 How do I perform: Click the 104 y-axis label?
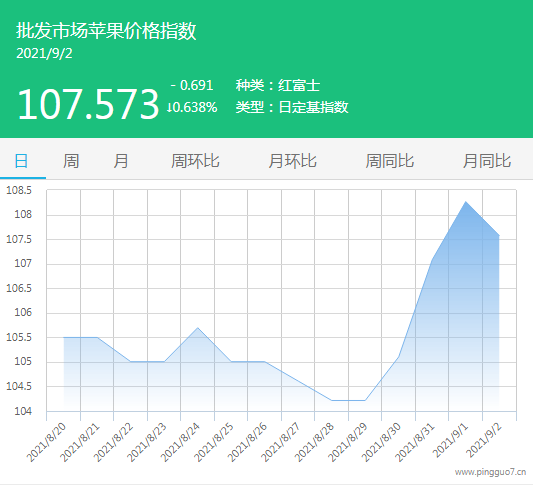pos(23,411)
